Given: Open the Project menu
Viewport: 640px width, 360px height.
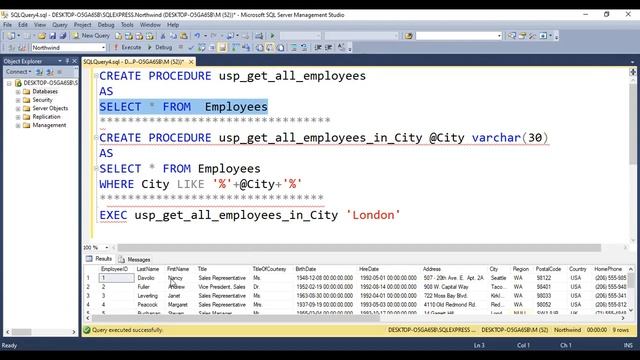Looking at the screenshot, I should pos(82,25).
